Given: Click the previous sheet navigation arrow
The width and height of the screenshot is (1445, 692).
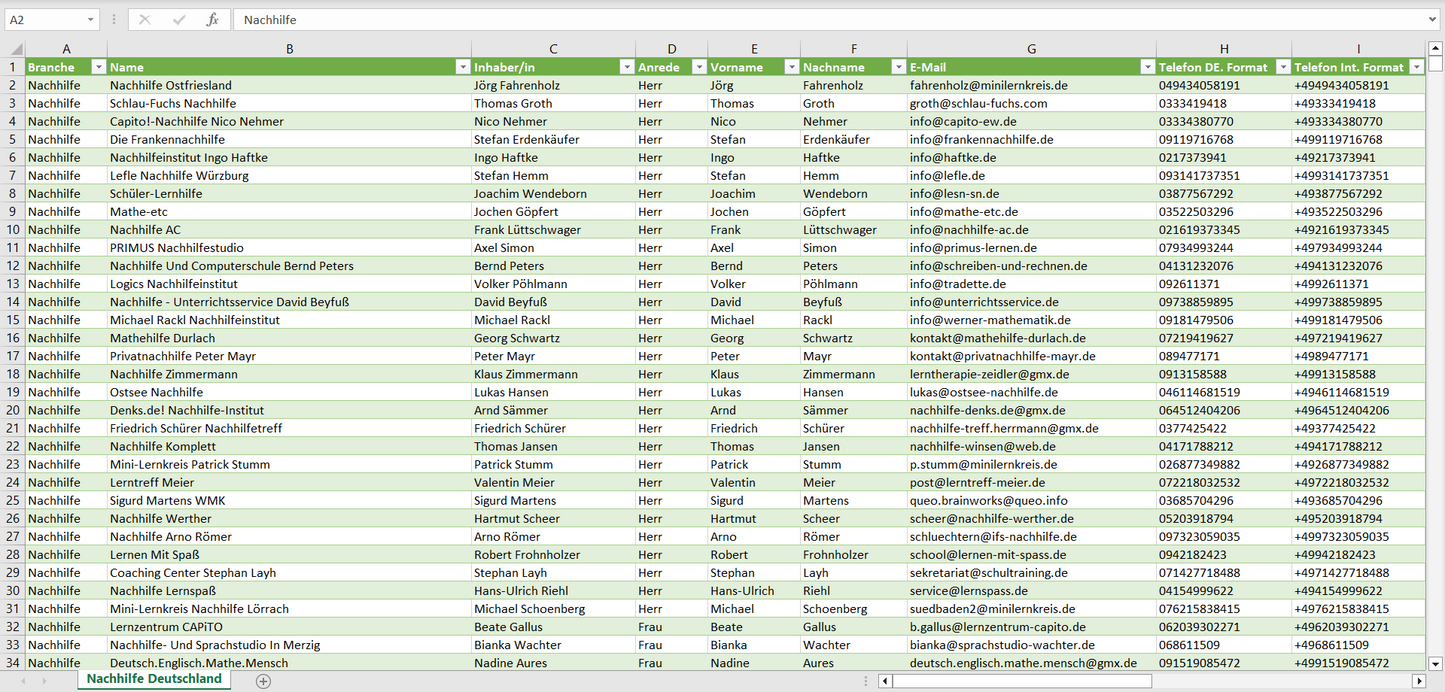Looking at the screenshot, I should point(23,681).
